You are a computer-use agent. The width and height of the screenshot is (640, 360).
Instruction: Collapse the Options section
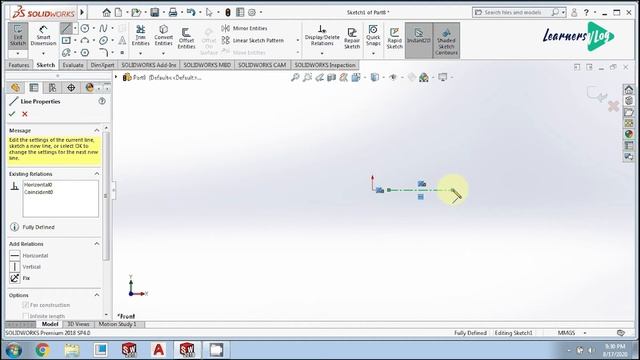pyautogui.click(x=97, y=295)
